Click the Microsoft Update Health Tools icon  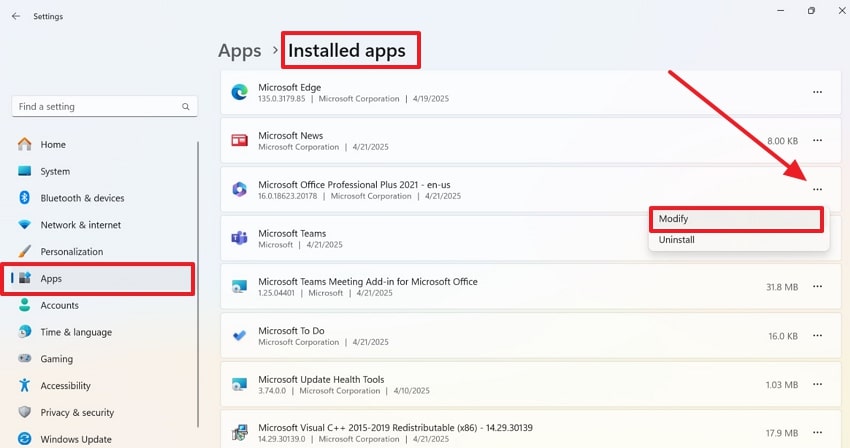[239, 384]
